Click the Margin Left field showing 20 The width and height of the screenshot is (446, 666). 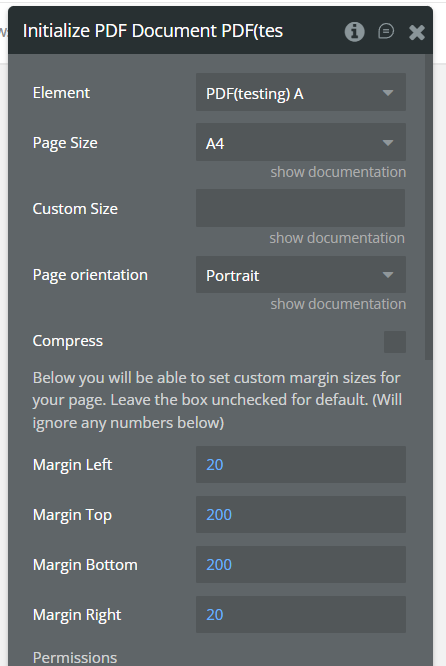(x=301, y=465)
